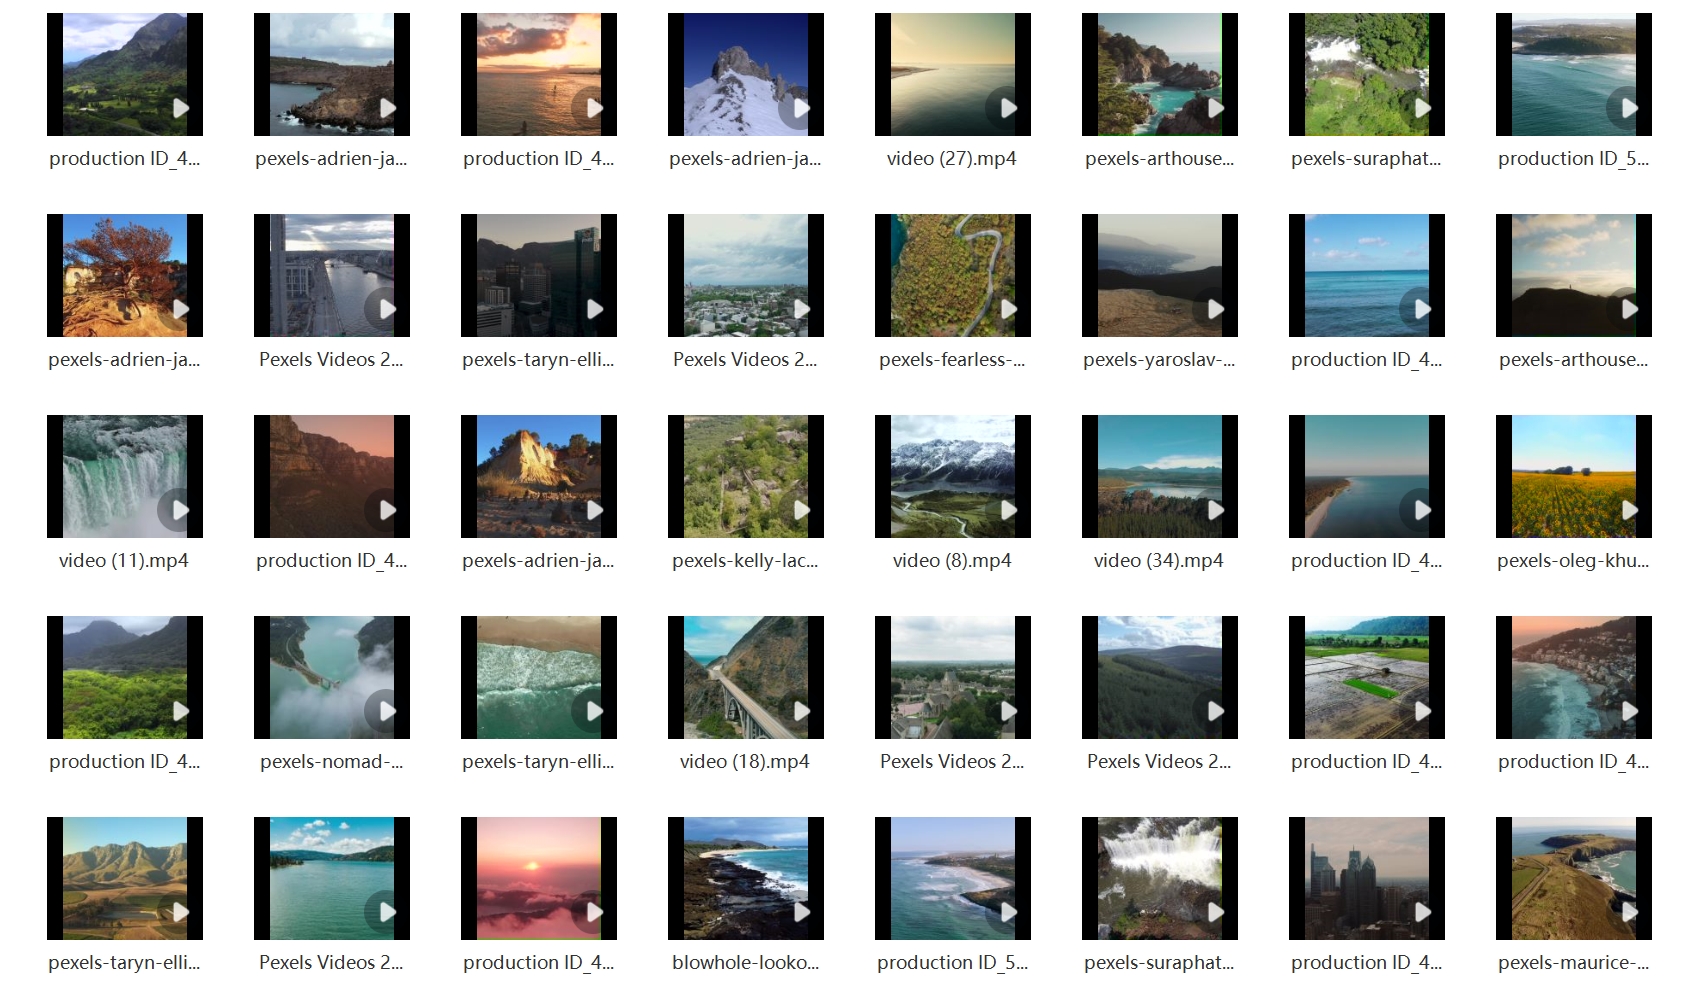
Task: Open the blue sea horizon production ID thumbnail
Action: [x=1367, y=275]
